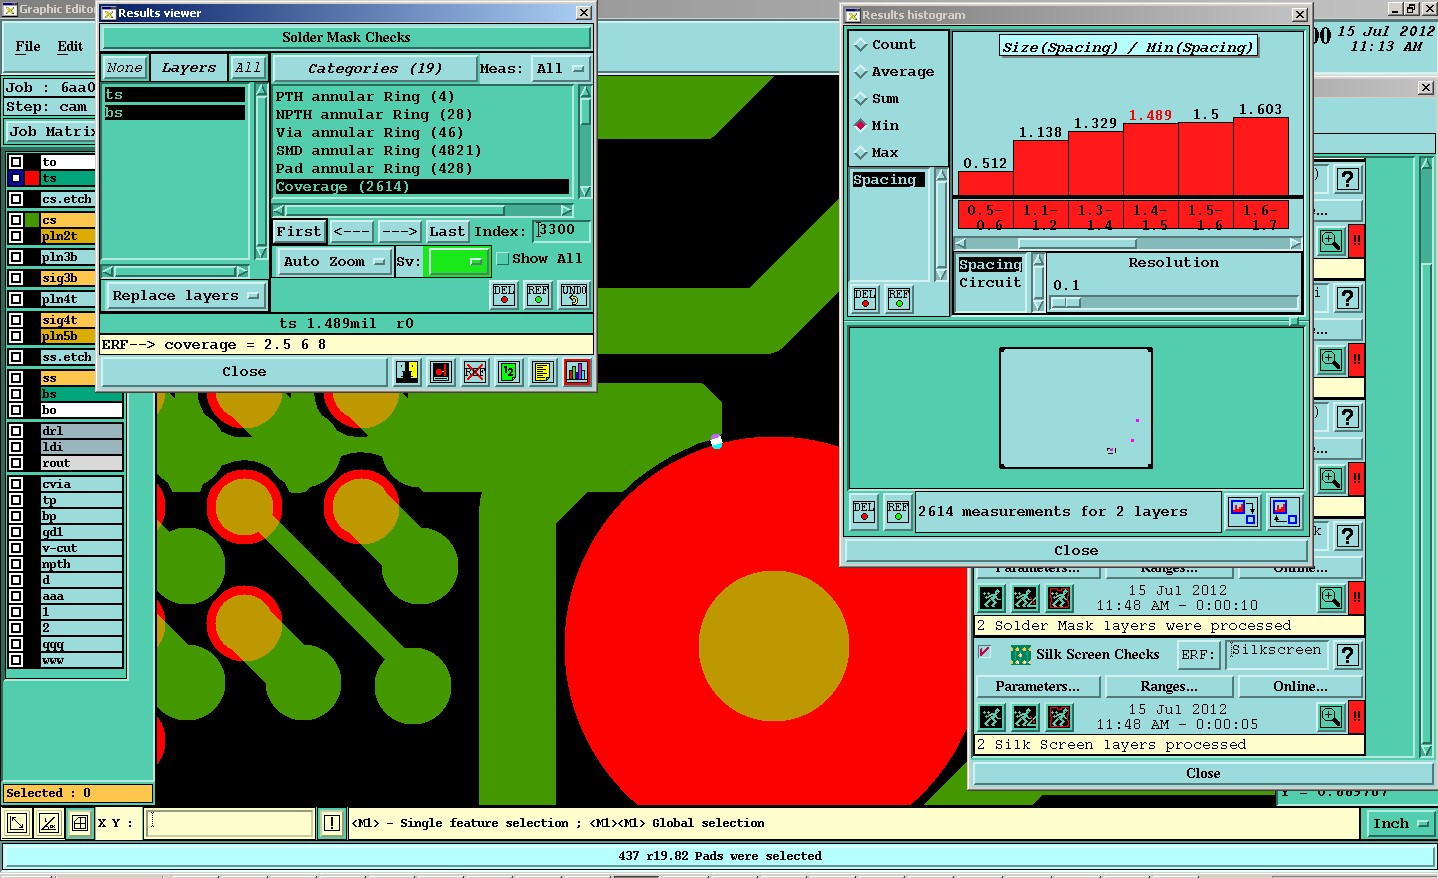Open yellow report page icon
Screen dimensions: 1438x878
pos(543,372)
